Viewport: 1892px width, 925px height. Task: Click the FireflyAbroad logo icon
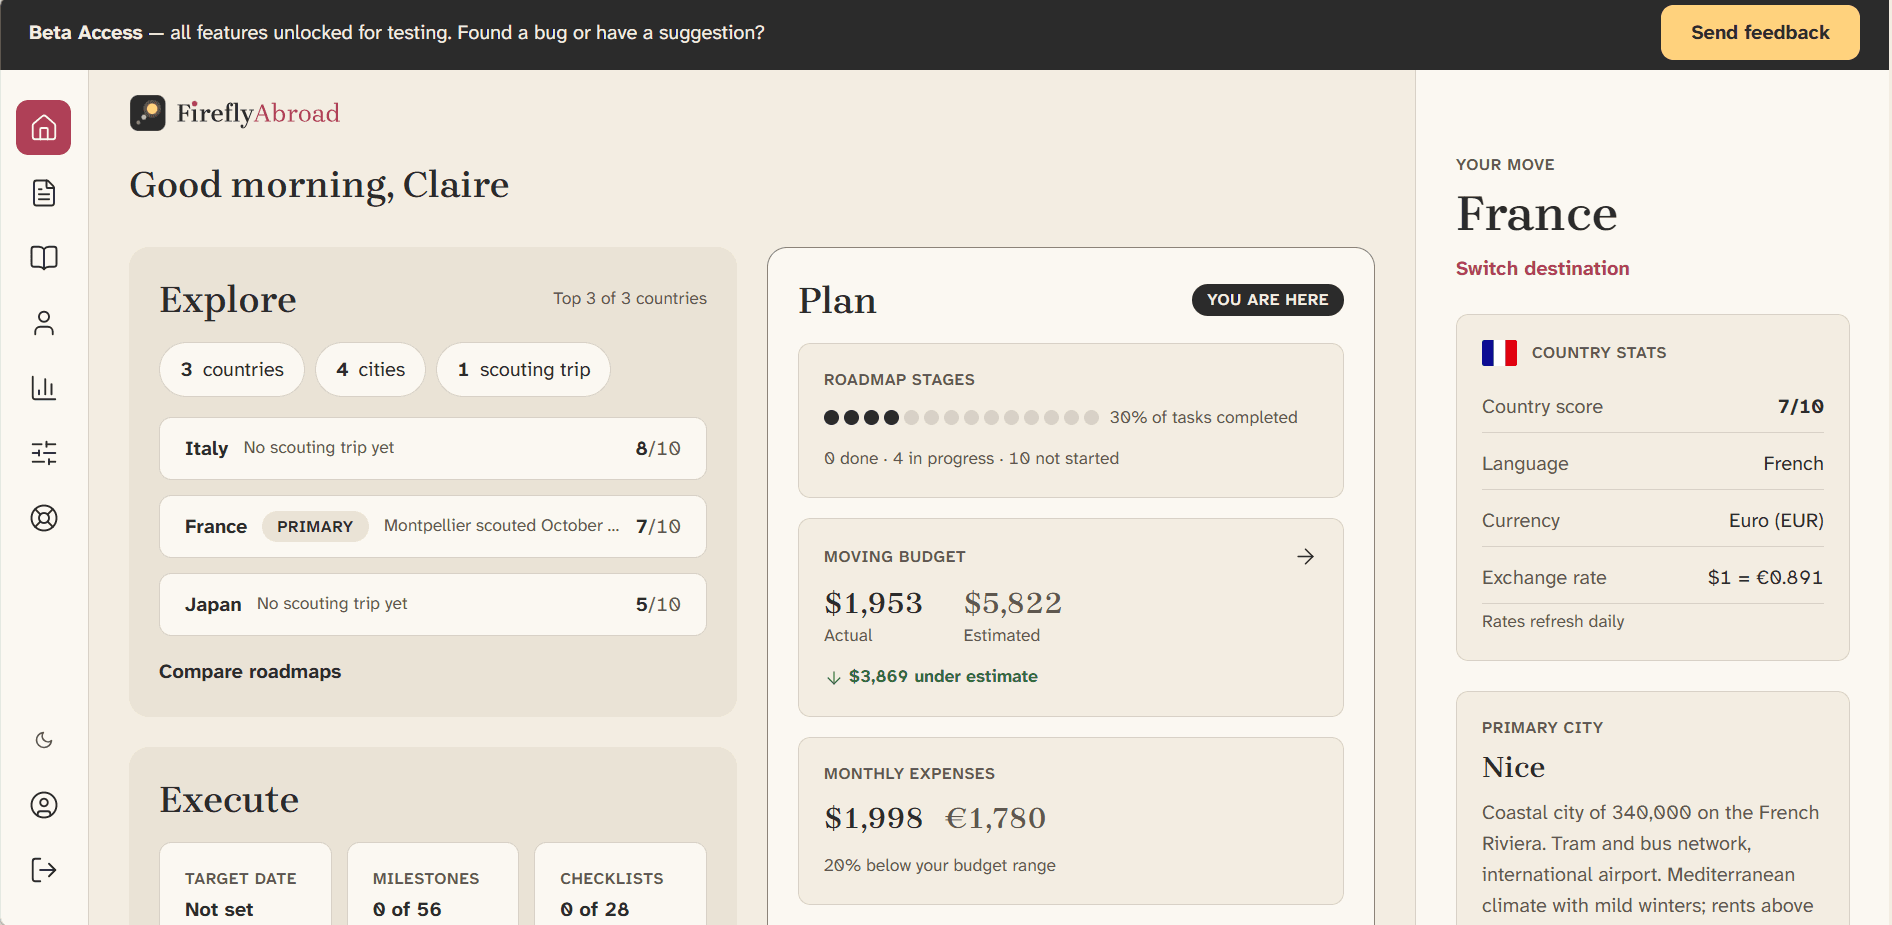tap(148, 113)
